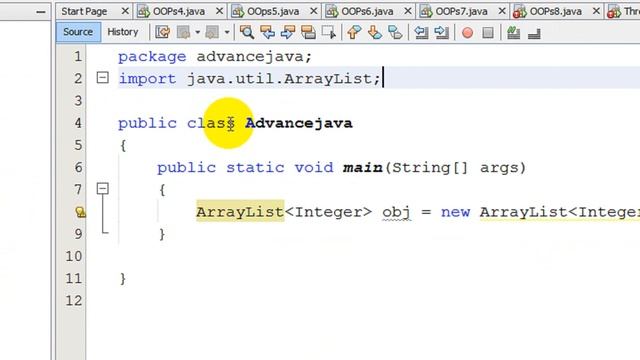Open the Back history dropdown arrow
640x360 pixels.
pos(198,32)
